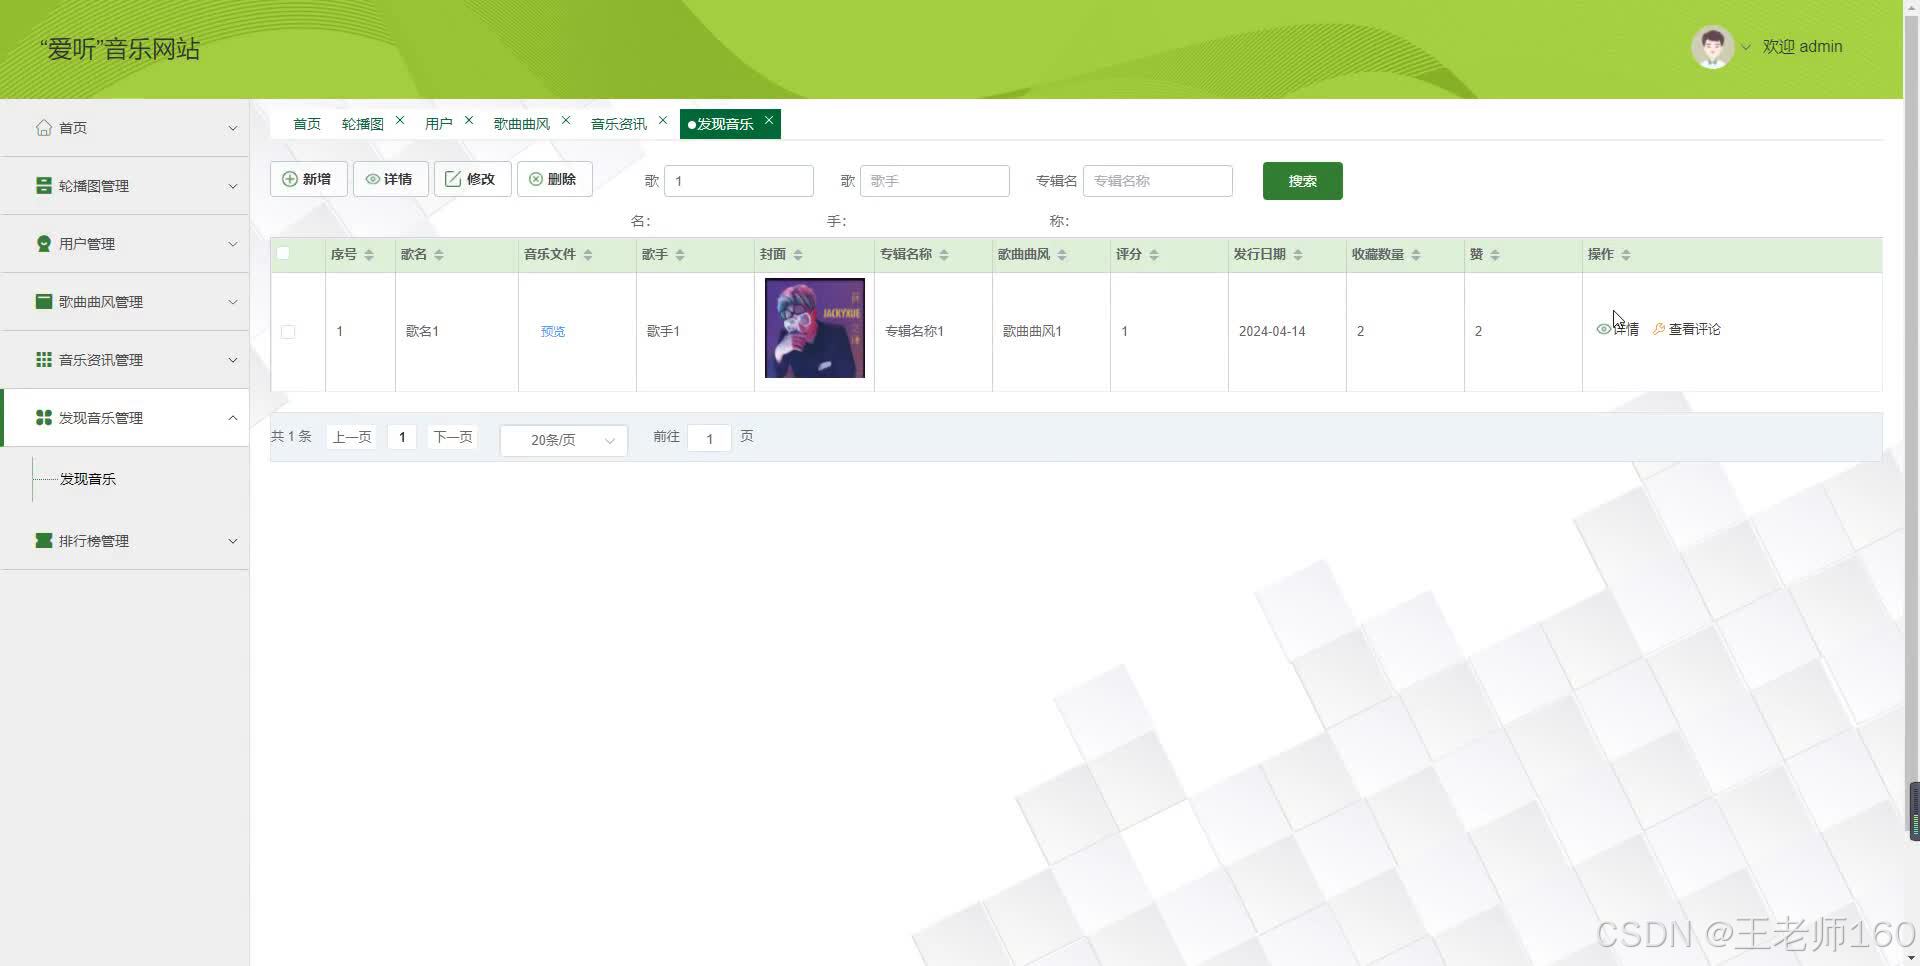Switch to the 首页 tab
This screenshot has height=966, width=1920.
click(307, 124)
